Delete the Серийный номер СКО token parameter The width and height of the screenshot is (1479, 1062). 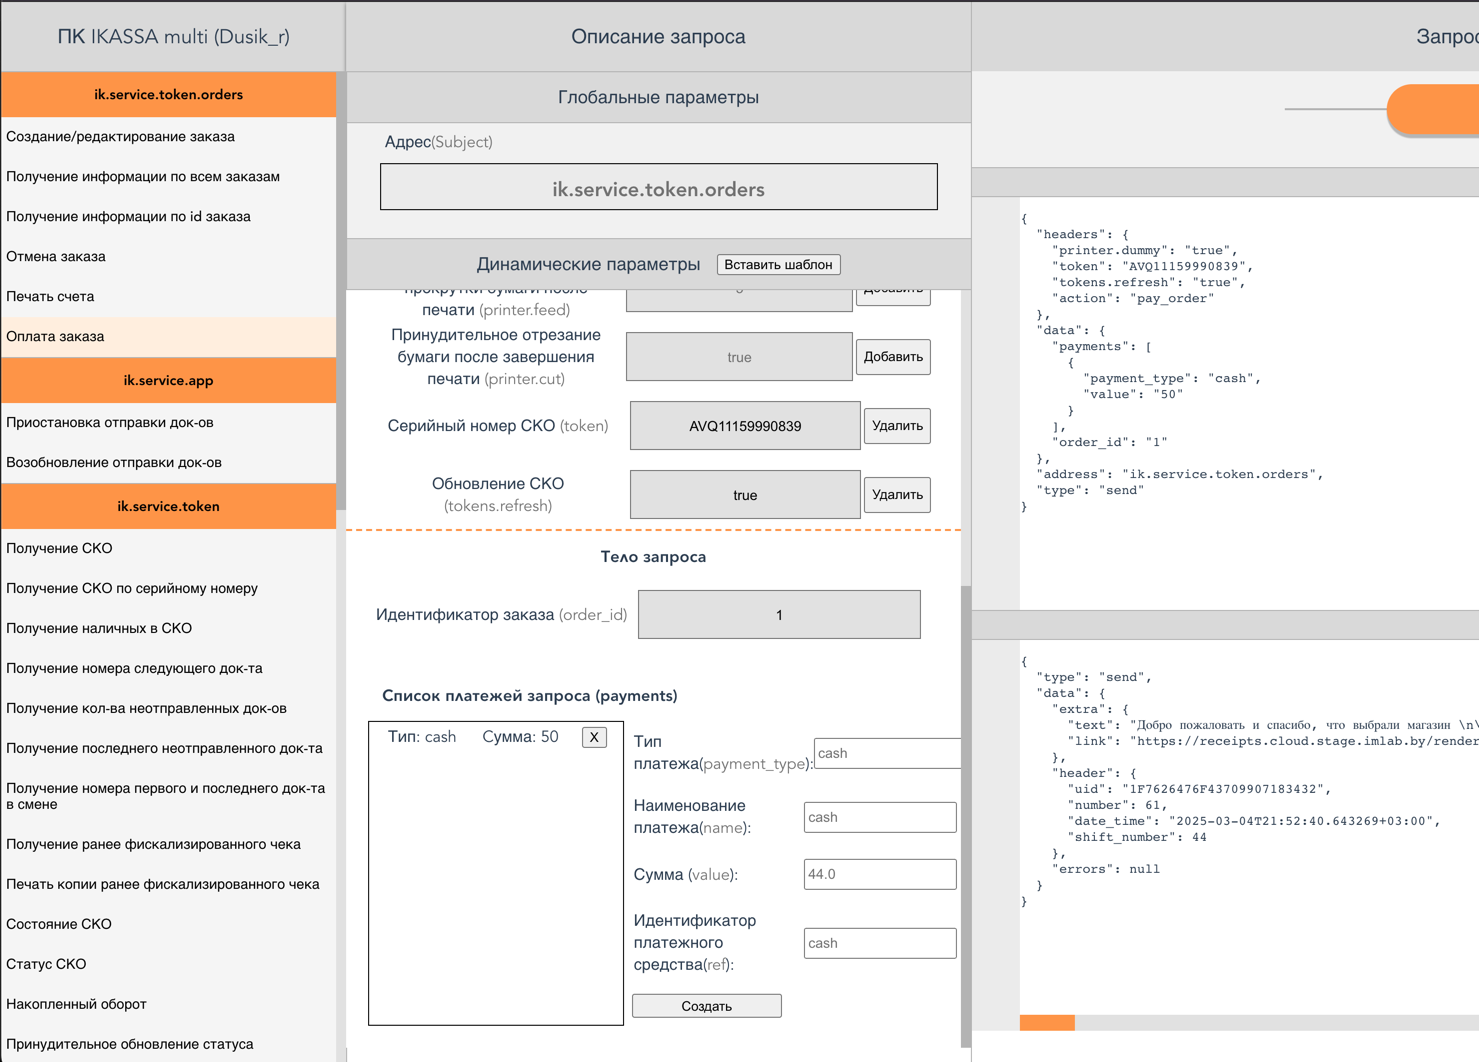click(897, 426)
